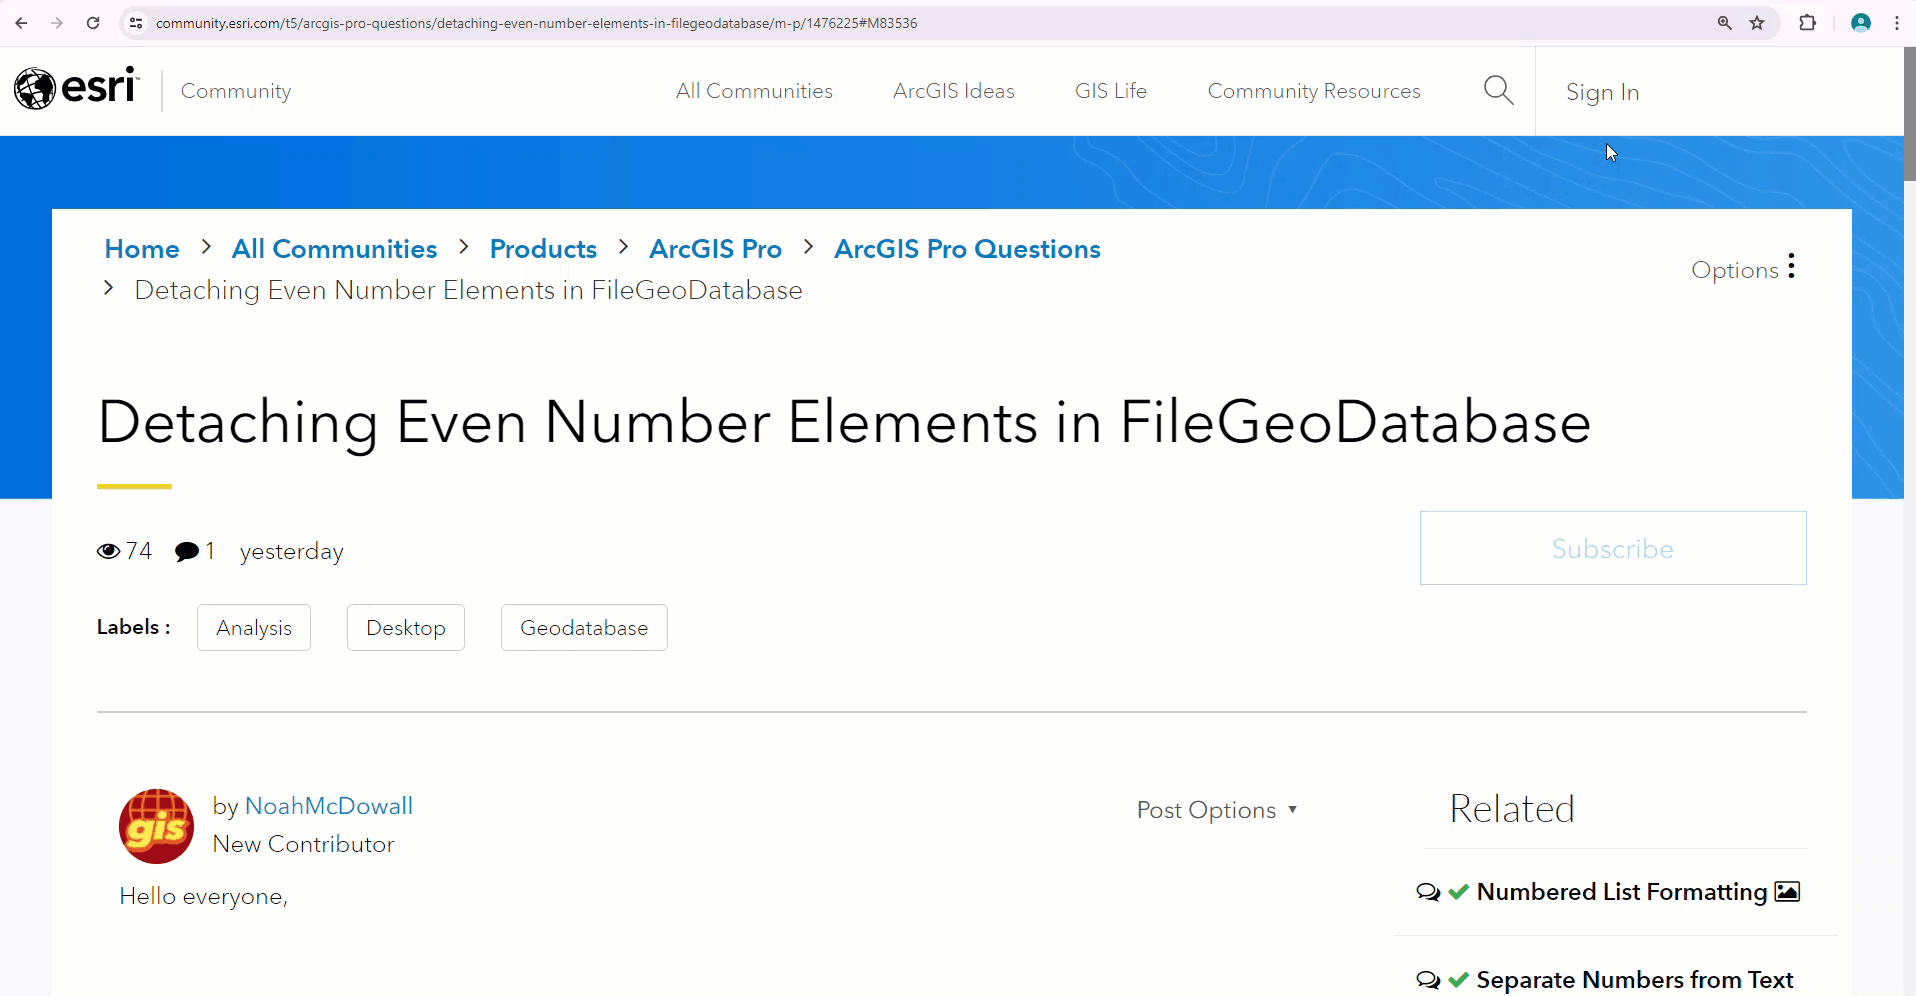This screenshot has width=1916, height=996.
Task: Open the browser extensions puzzle icon
Action: [x=1808, y=22]
